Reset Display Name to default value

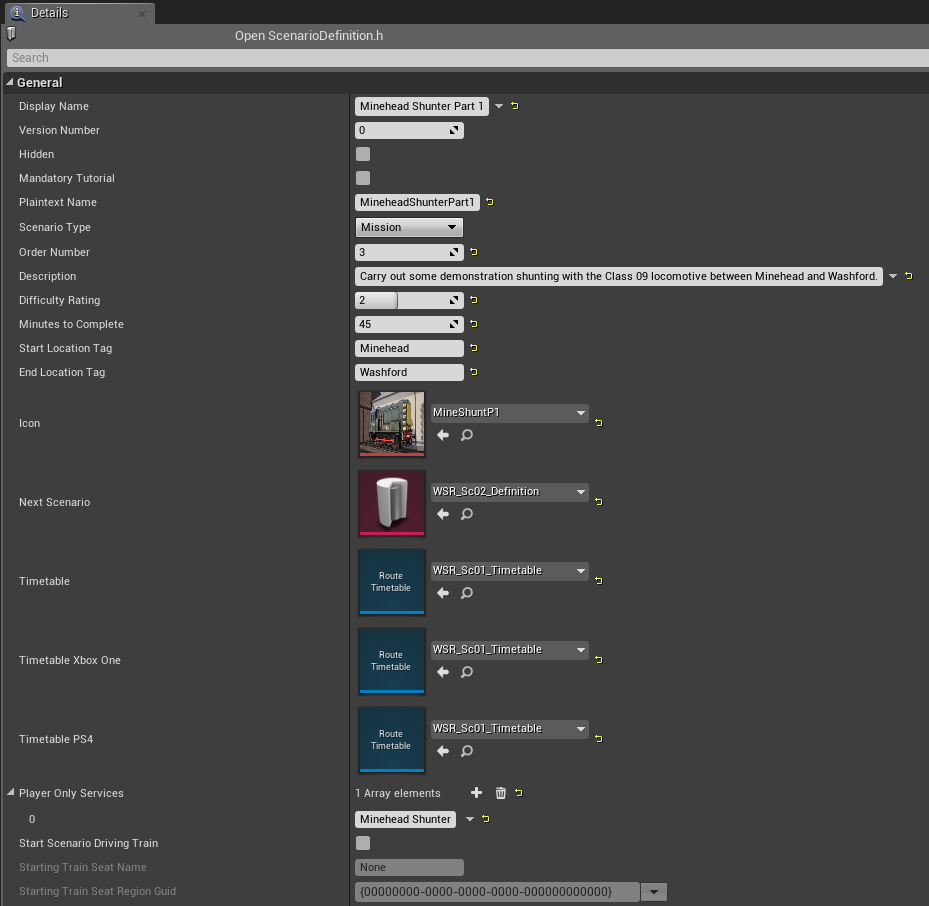[x=515, y=106]
